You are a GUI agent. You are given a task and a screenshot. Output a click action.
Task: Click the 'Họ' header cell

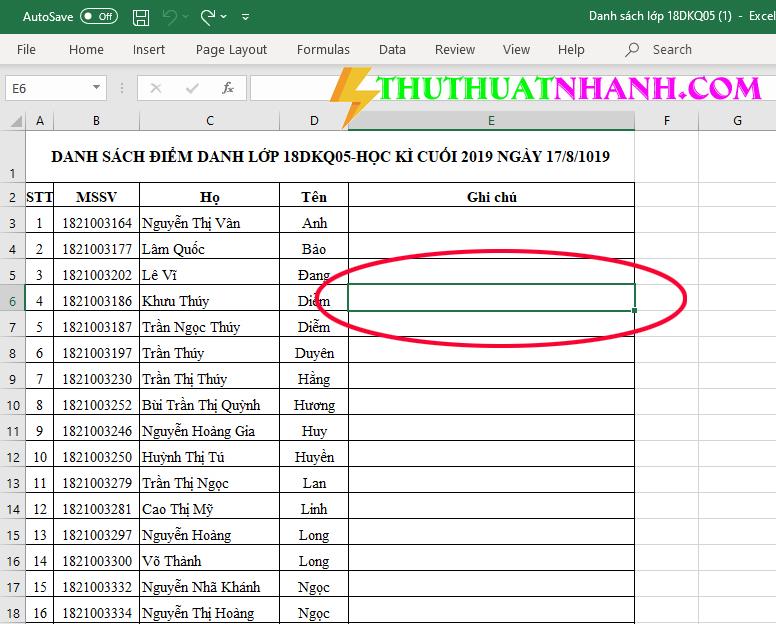click(x=210, y=195)
